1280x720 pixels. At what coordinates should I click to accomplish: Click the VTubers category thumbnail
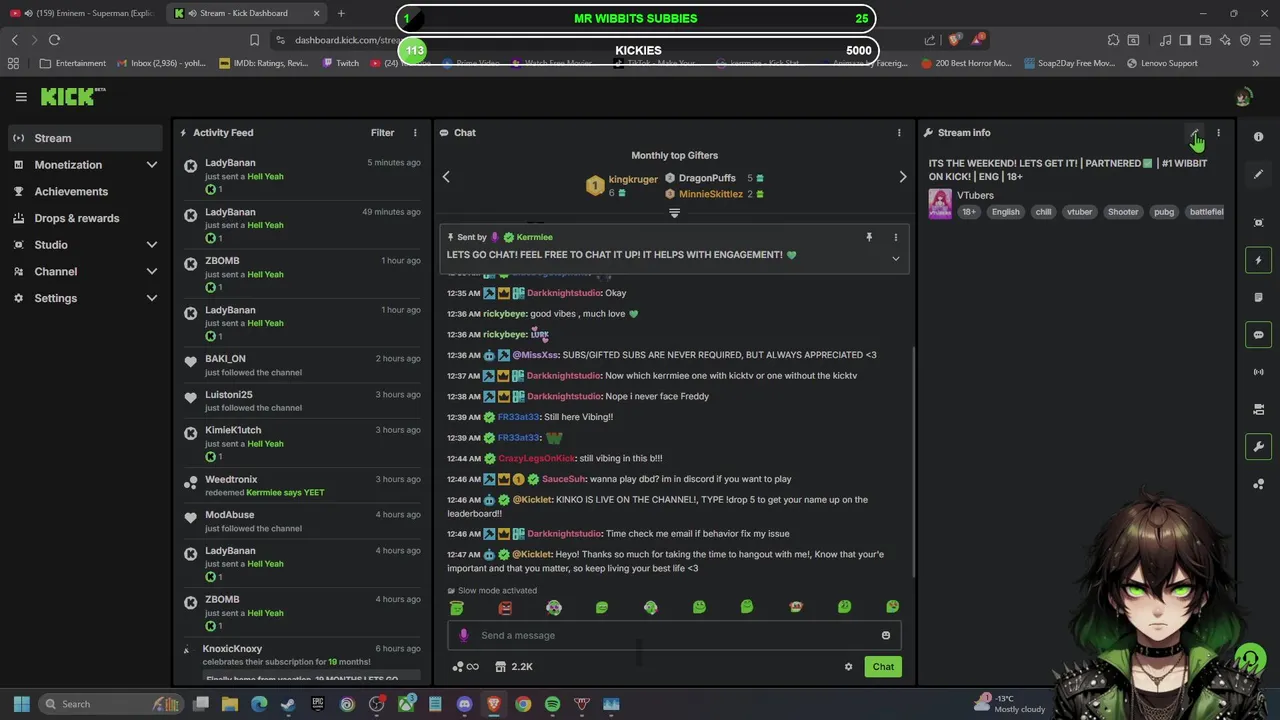pyautogui.click(x=940, y=204)
